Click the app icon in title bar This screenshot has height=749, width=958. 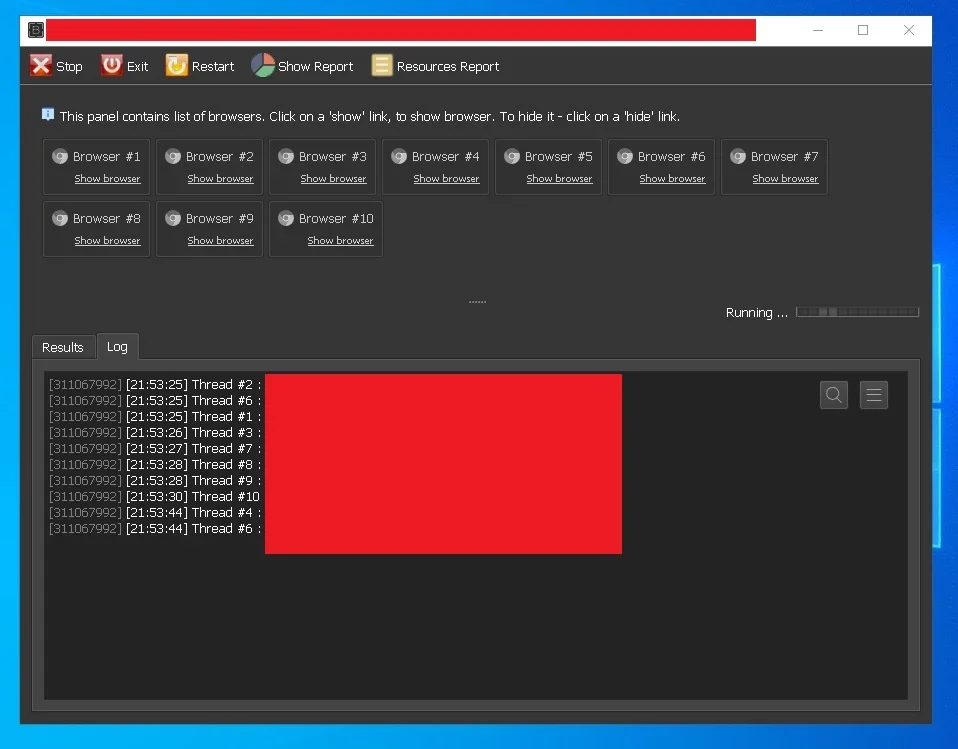(x=36, y=30)
